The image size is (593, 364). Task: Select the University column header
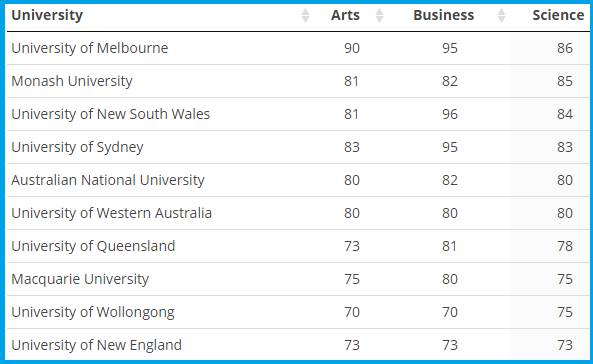(x=47, y=15)
